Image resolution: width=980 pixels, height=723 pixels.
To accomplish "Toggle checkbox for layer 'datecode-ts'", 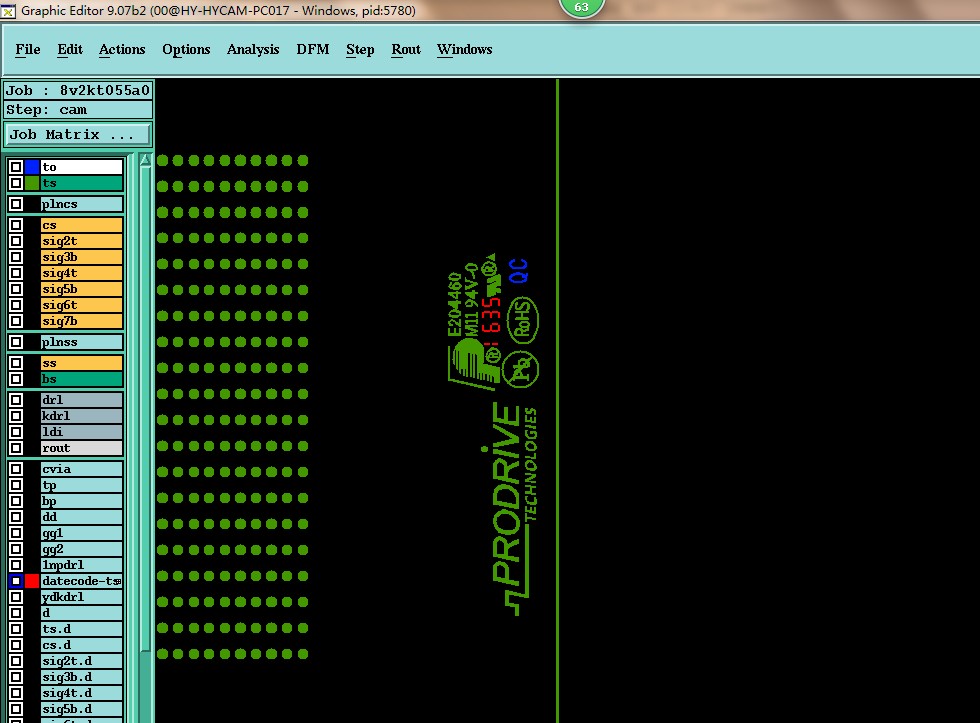I will point(16,581).
